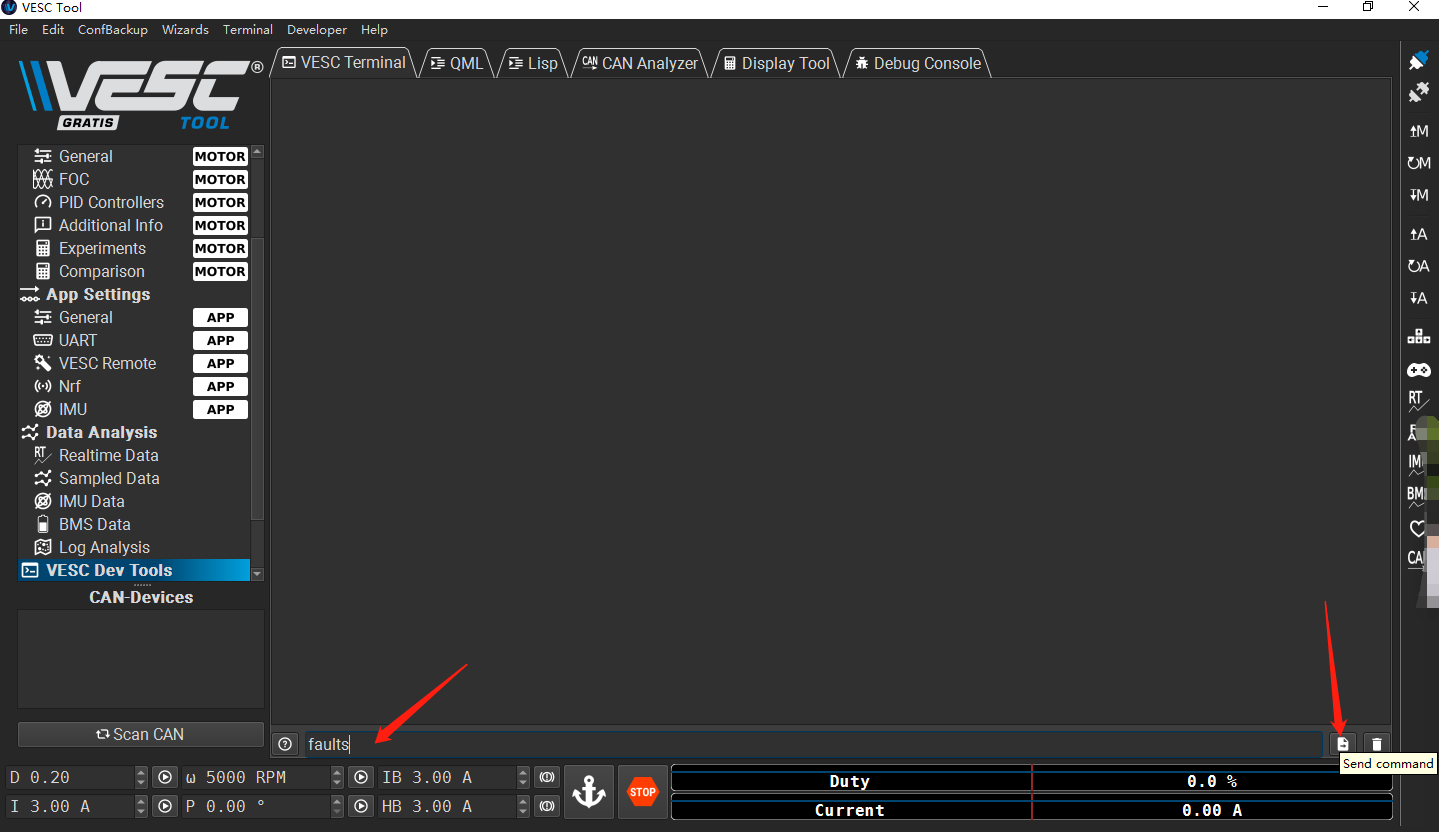Click Read Default App config (circular A)
This screenshot has width=1439, height=832.
[1418, 266]
